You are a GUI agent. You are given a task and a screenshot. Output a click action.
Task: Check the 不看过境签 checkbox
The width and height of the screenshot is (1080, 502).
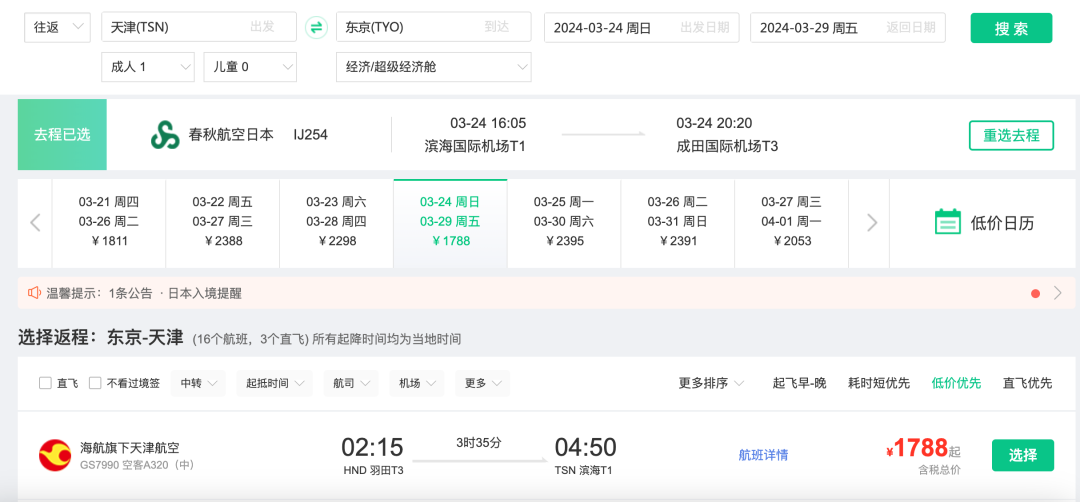point(95,383)
